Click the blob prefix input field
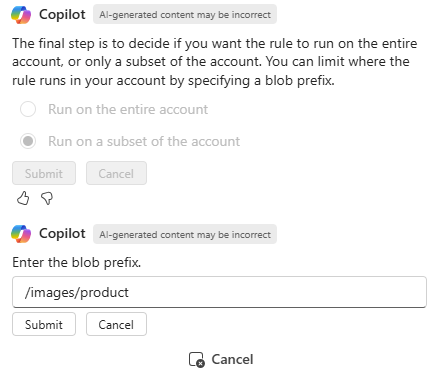 (x=219, y=292)
